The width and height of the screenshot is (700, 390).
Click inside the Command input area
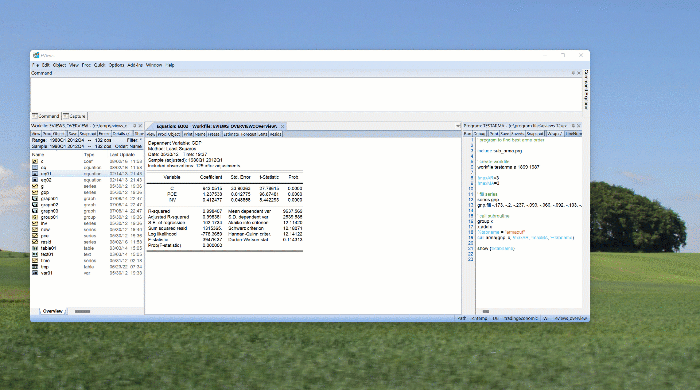tap(306, 94)
